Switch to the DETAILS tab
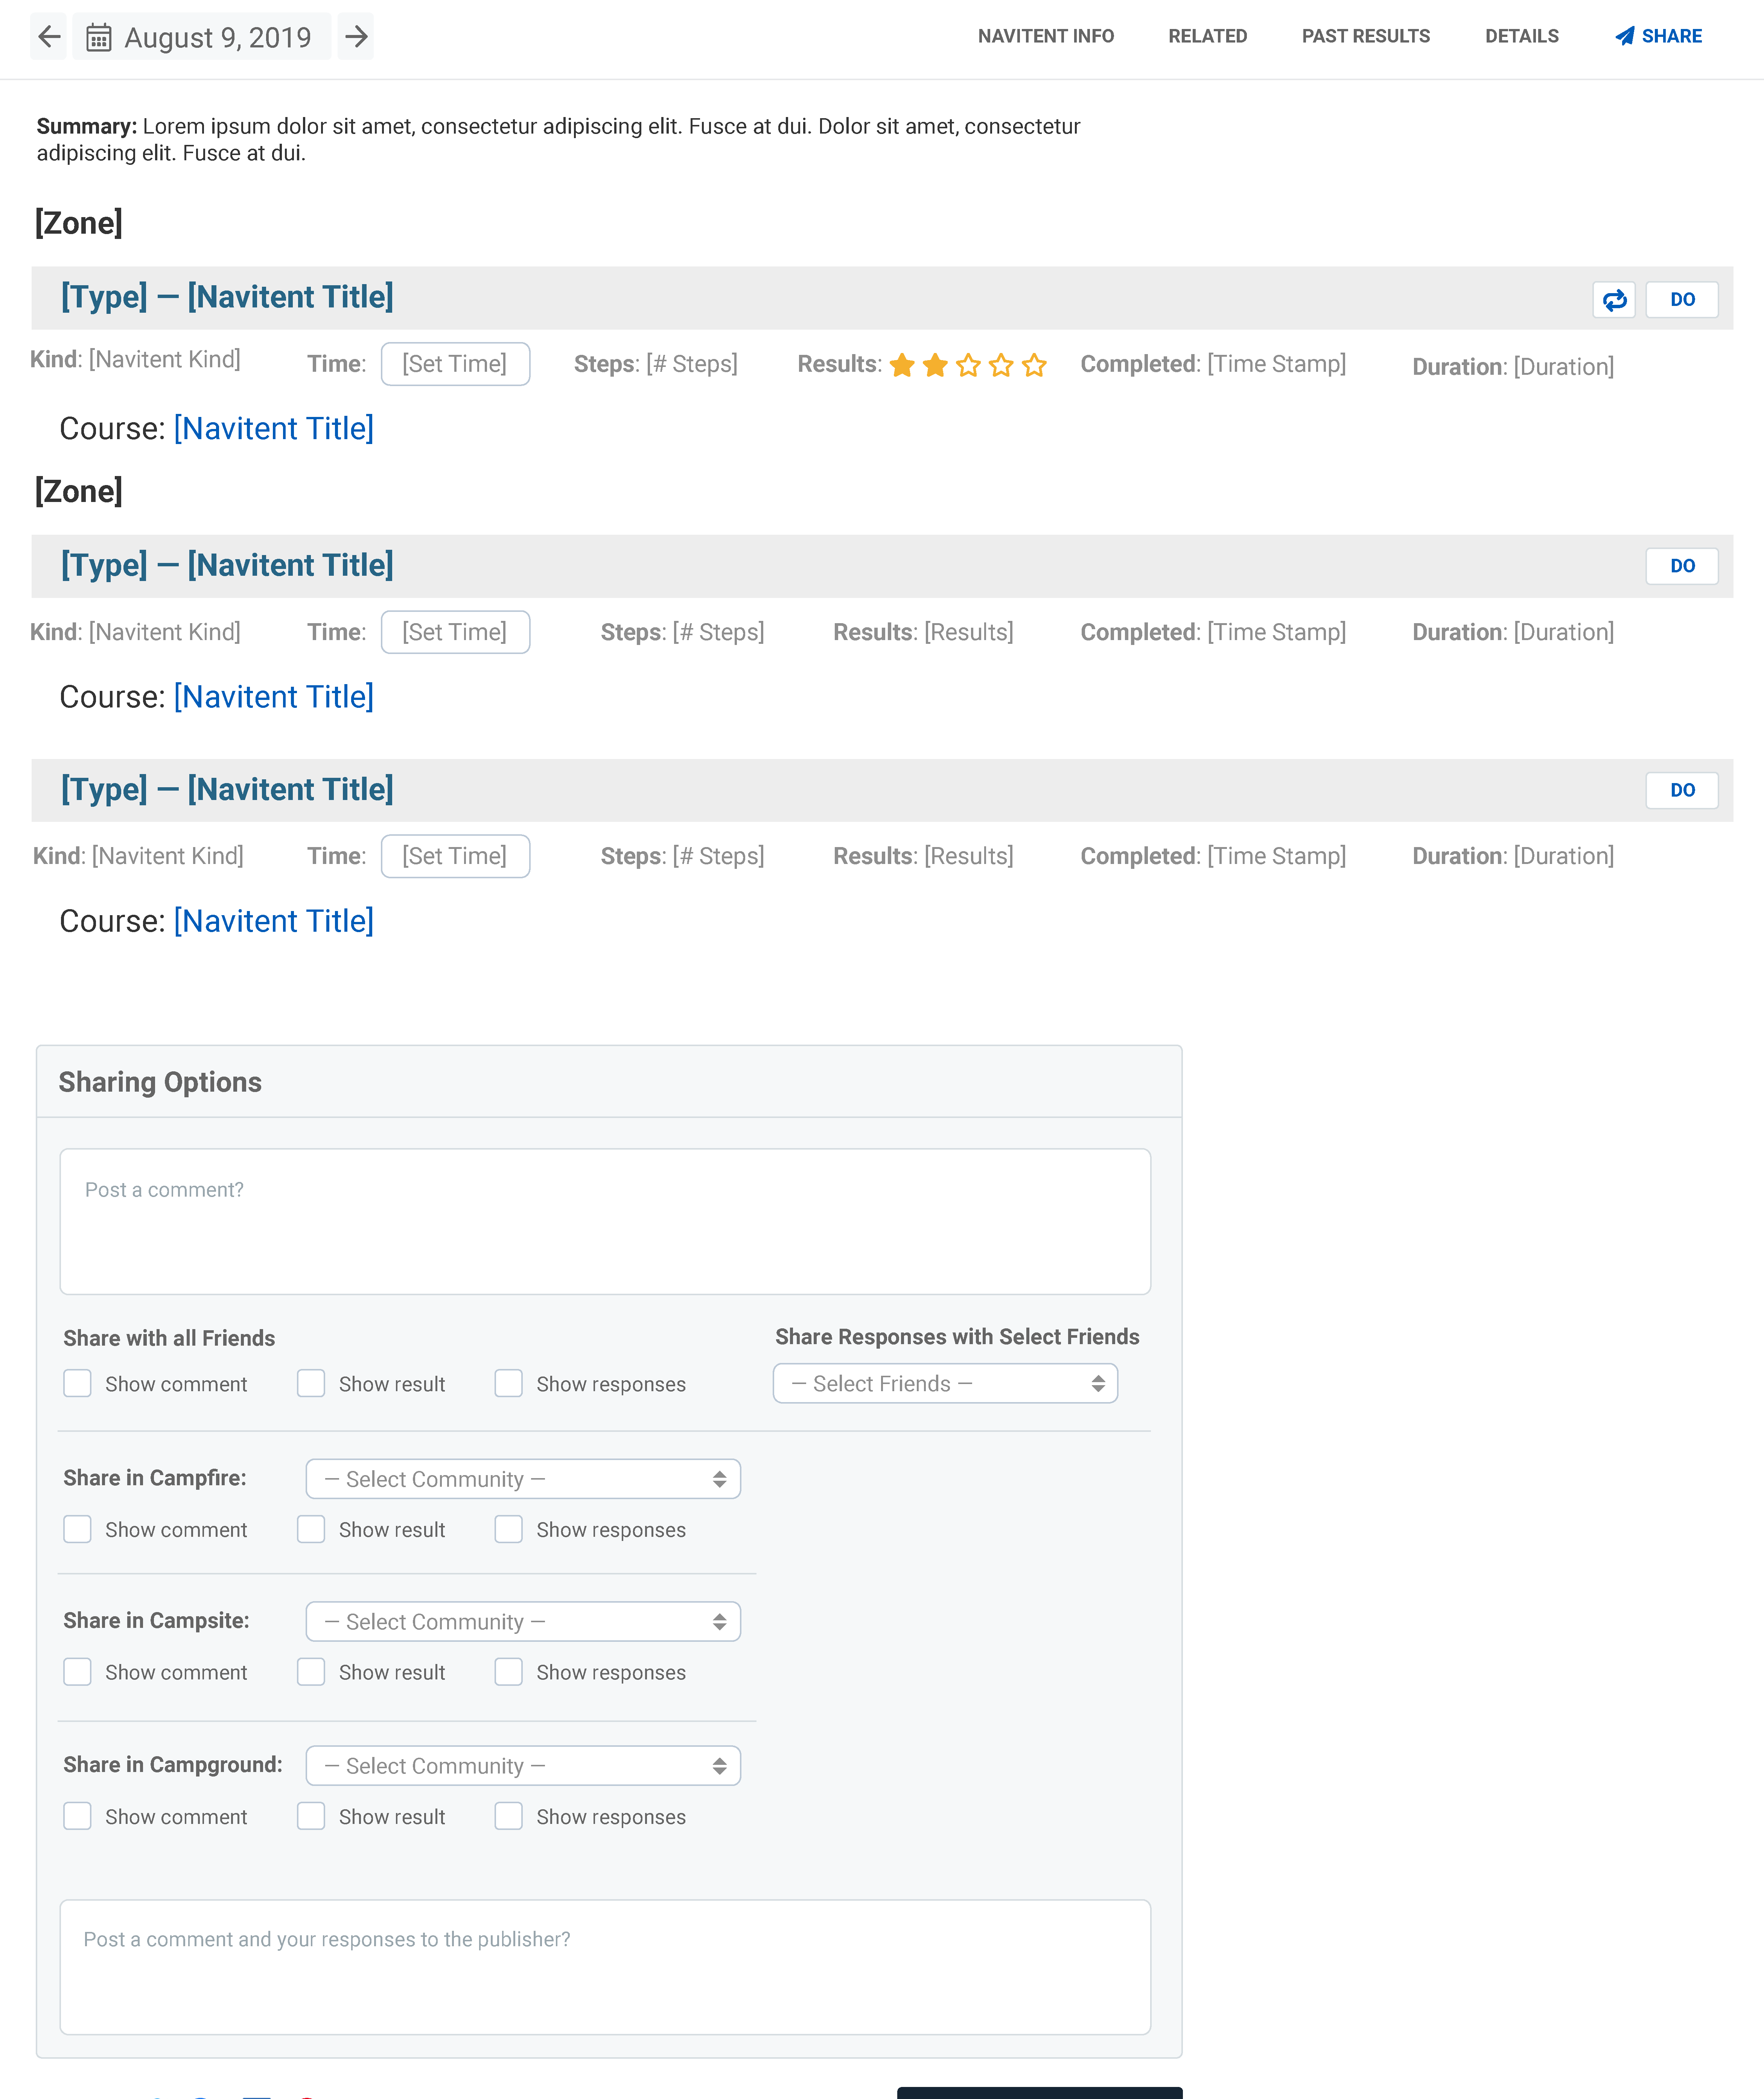1764x2099 pixels. point(1522,36)
